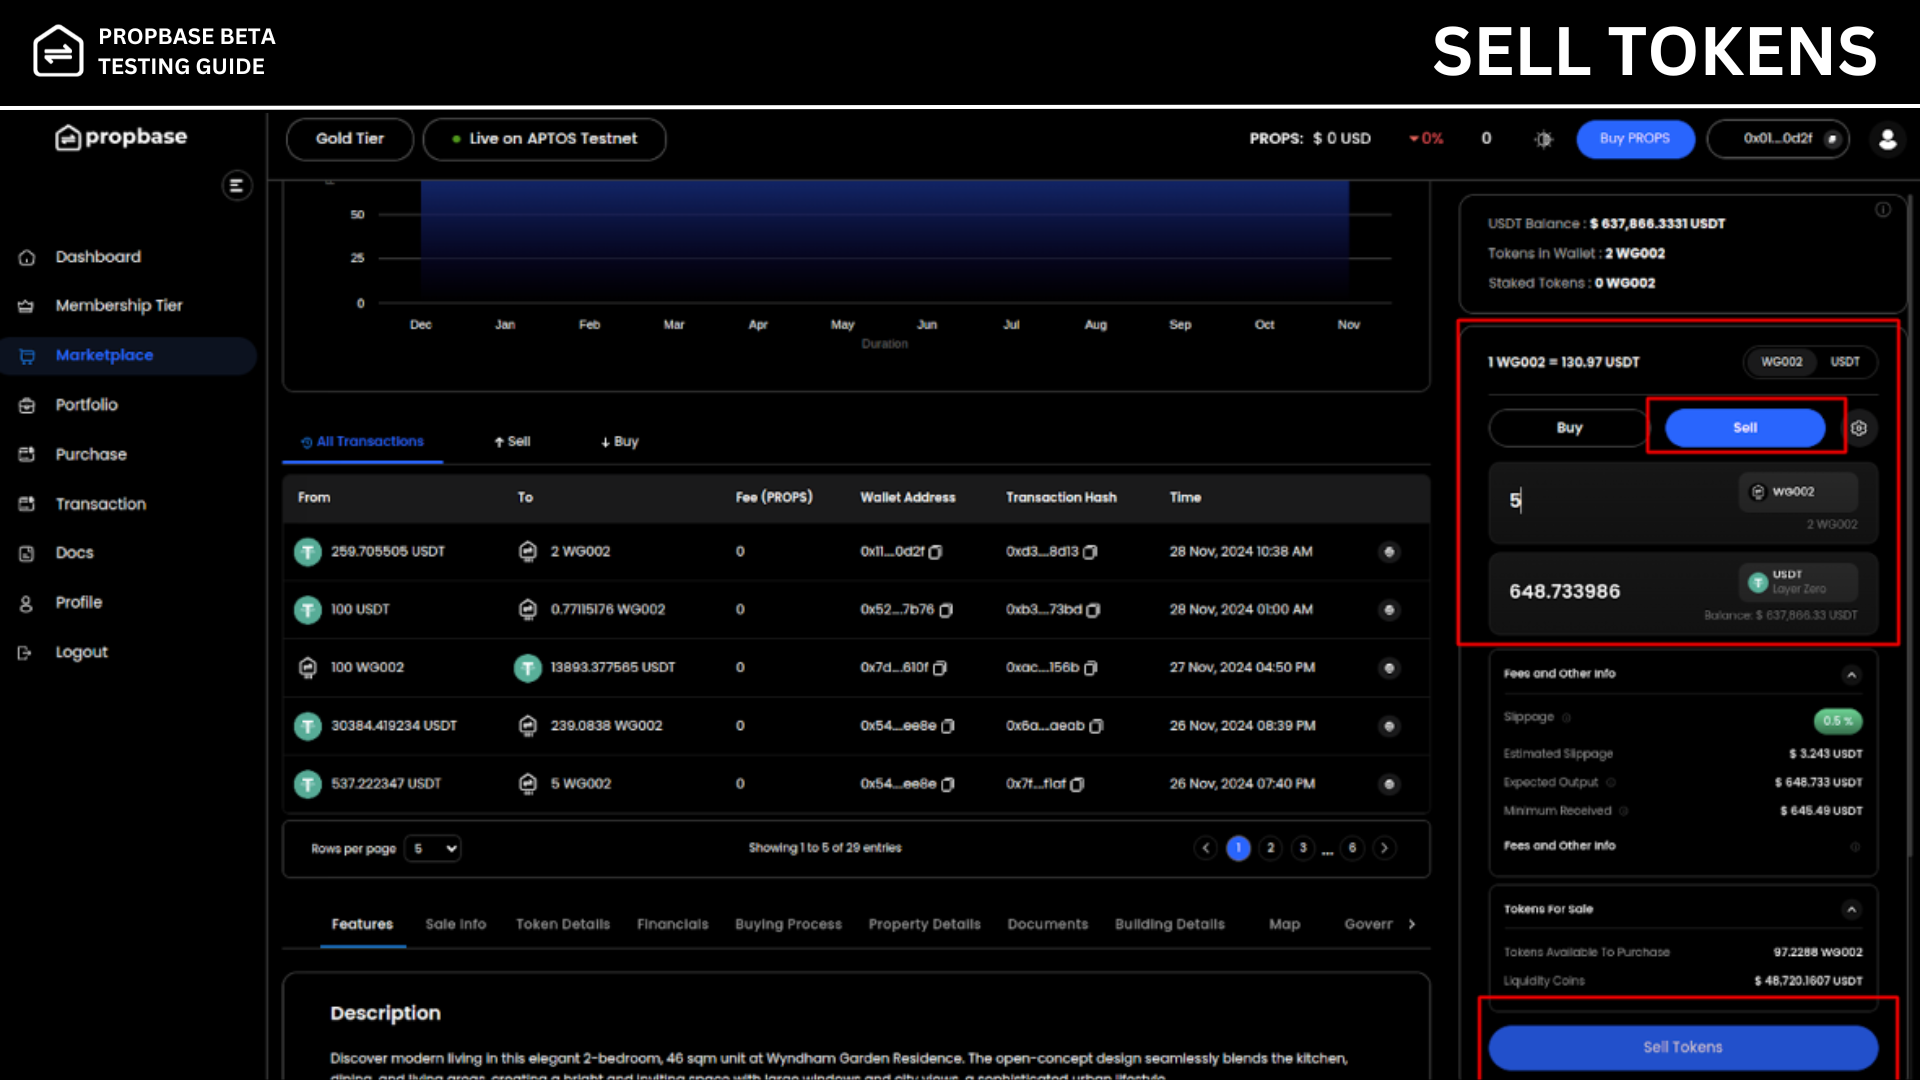Collapse Fees and Other Info section
Image resolution: width=1920 pixels, height=1080 pixels.
pyautogui.click(x=1851, y=675)
